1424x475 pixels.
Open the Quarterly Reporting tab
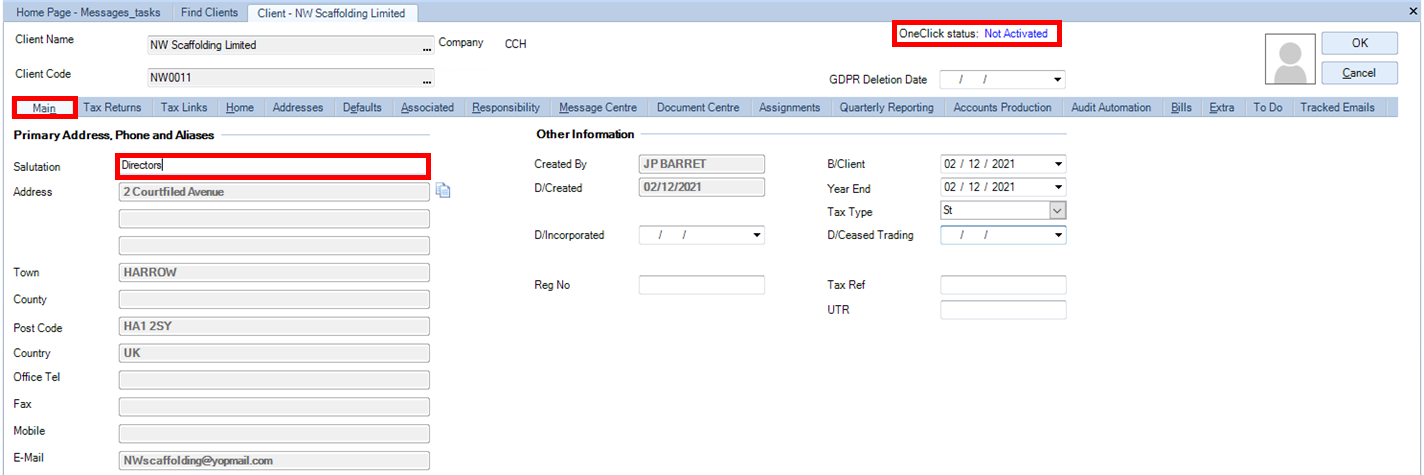point(886,107)
